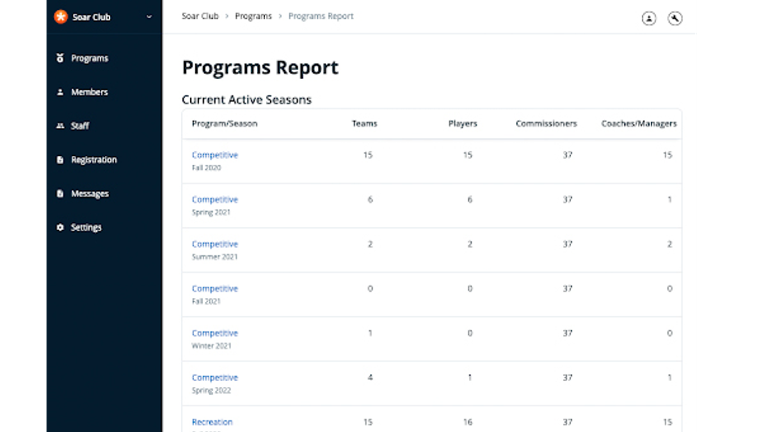
Task: Open Competitive Winter 2021 program link
Action: [x=215, y=333]
